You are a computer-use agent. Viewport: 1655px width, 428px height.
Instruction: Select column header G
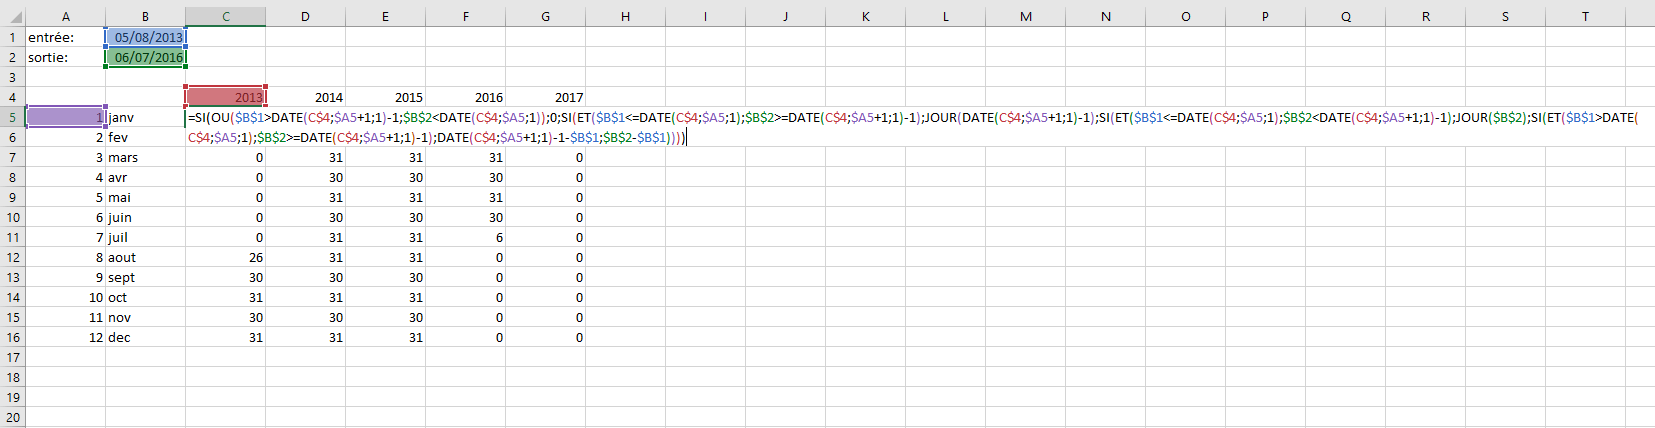click(545, 16)
